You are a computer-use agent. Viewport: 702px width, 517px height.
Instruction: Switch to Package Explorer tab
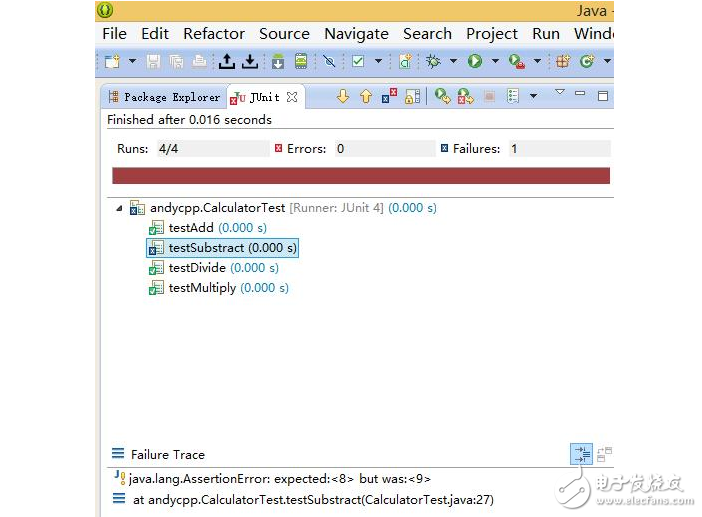pos(165,97)
